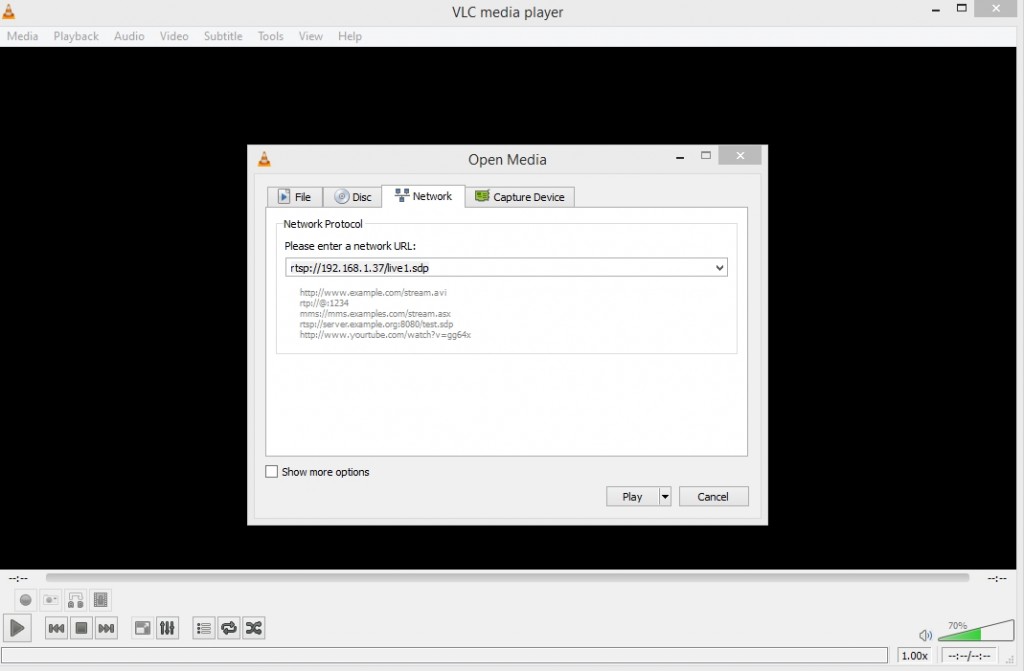Skip to previous media item
Screen dimensions: 1024x671
coord(55,628)
